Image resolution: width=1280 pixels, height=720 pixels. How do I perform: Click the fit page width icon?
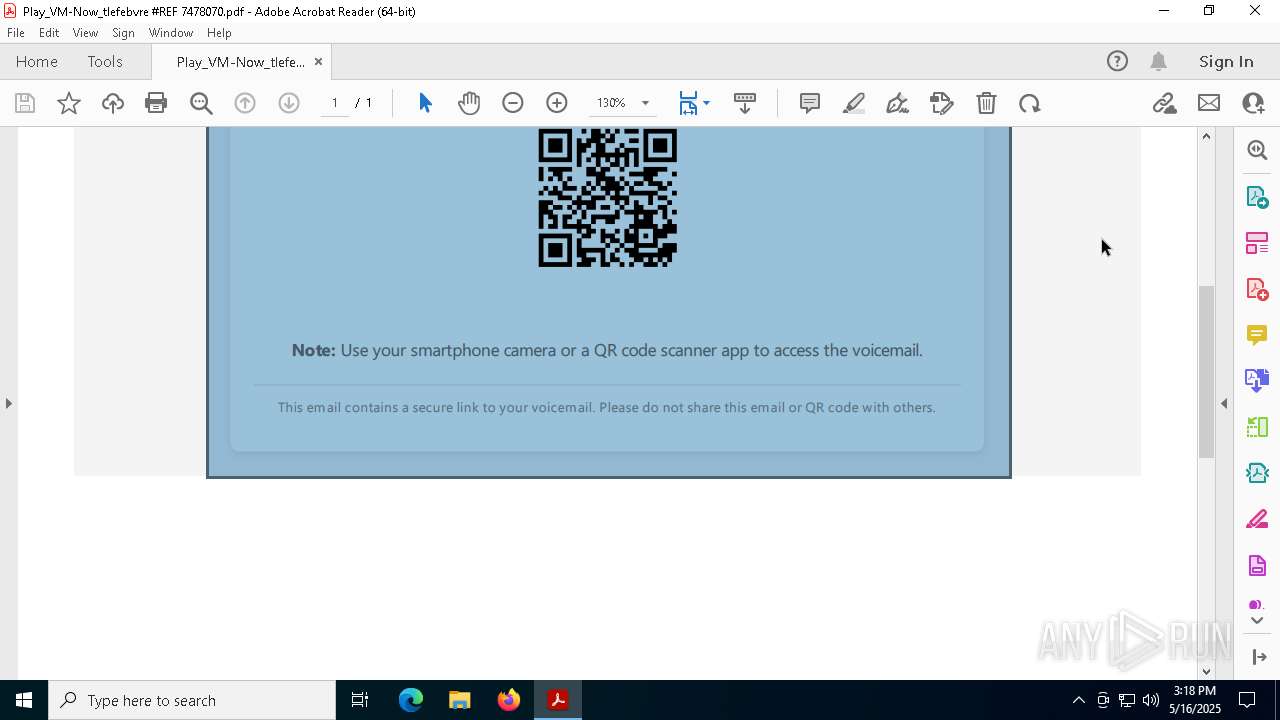688,103
